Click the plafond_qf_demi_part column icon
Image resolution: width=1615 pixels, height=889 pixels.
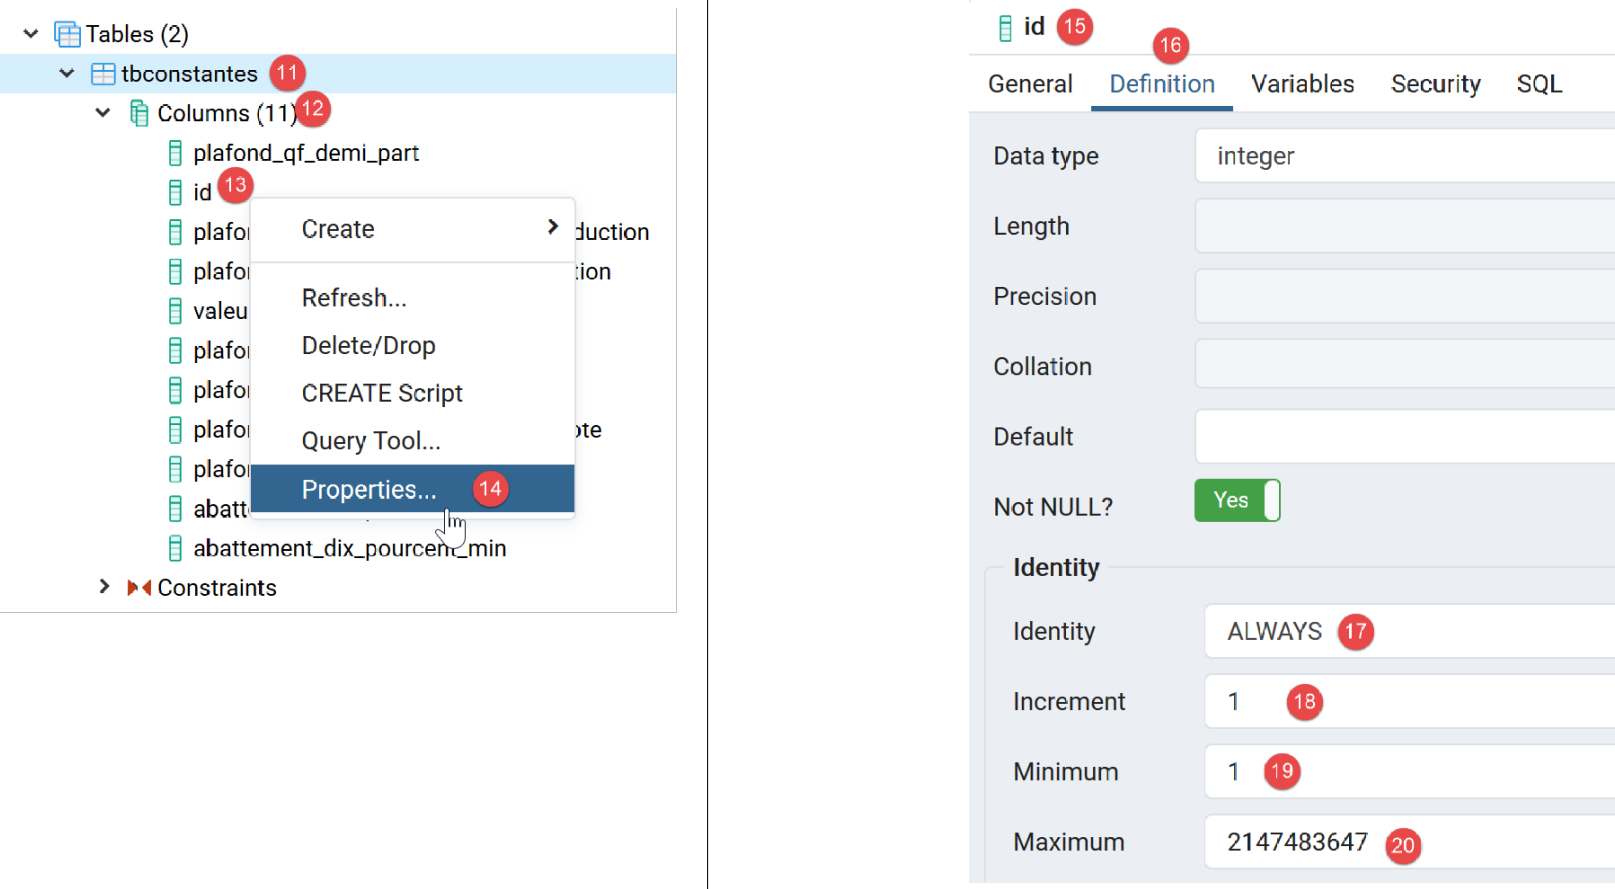pyautogui.click(x=175, y=153)
